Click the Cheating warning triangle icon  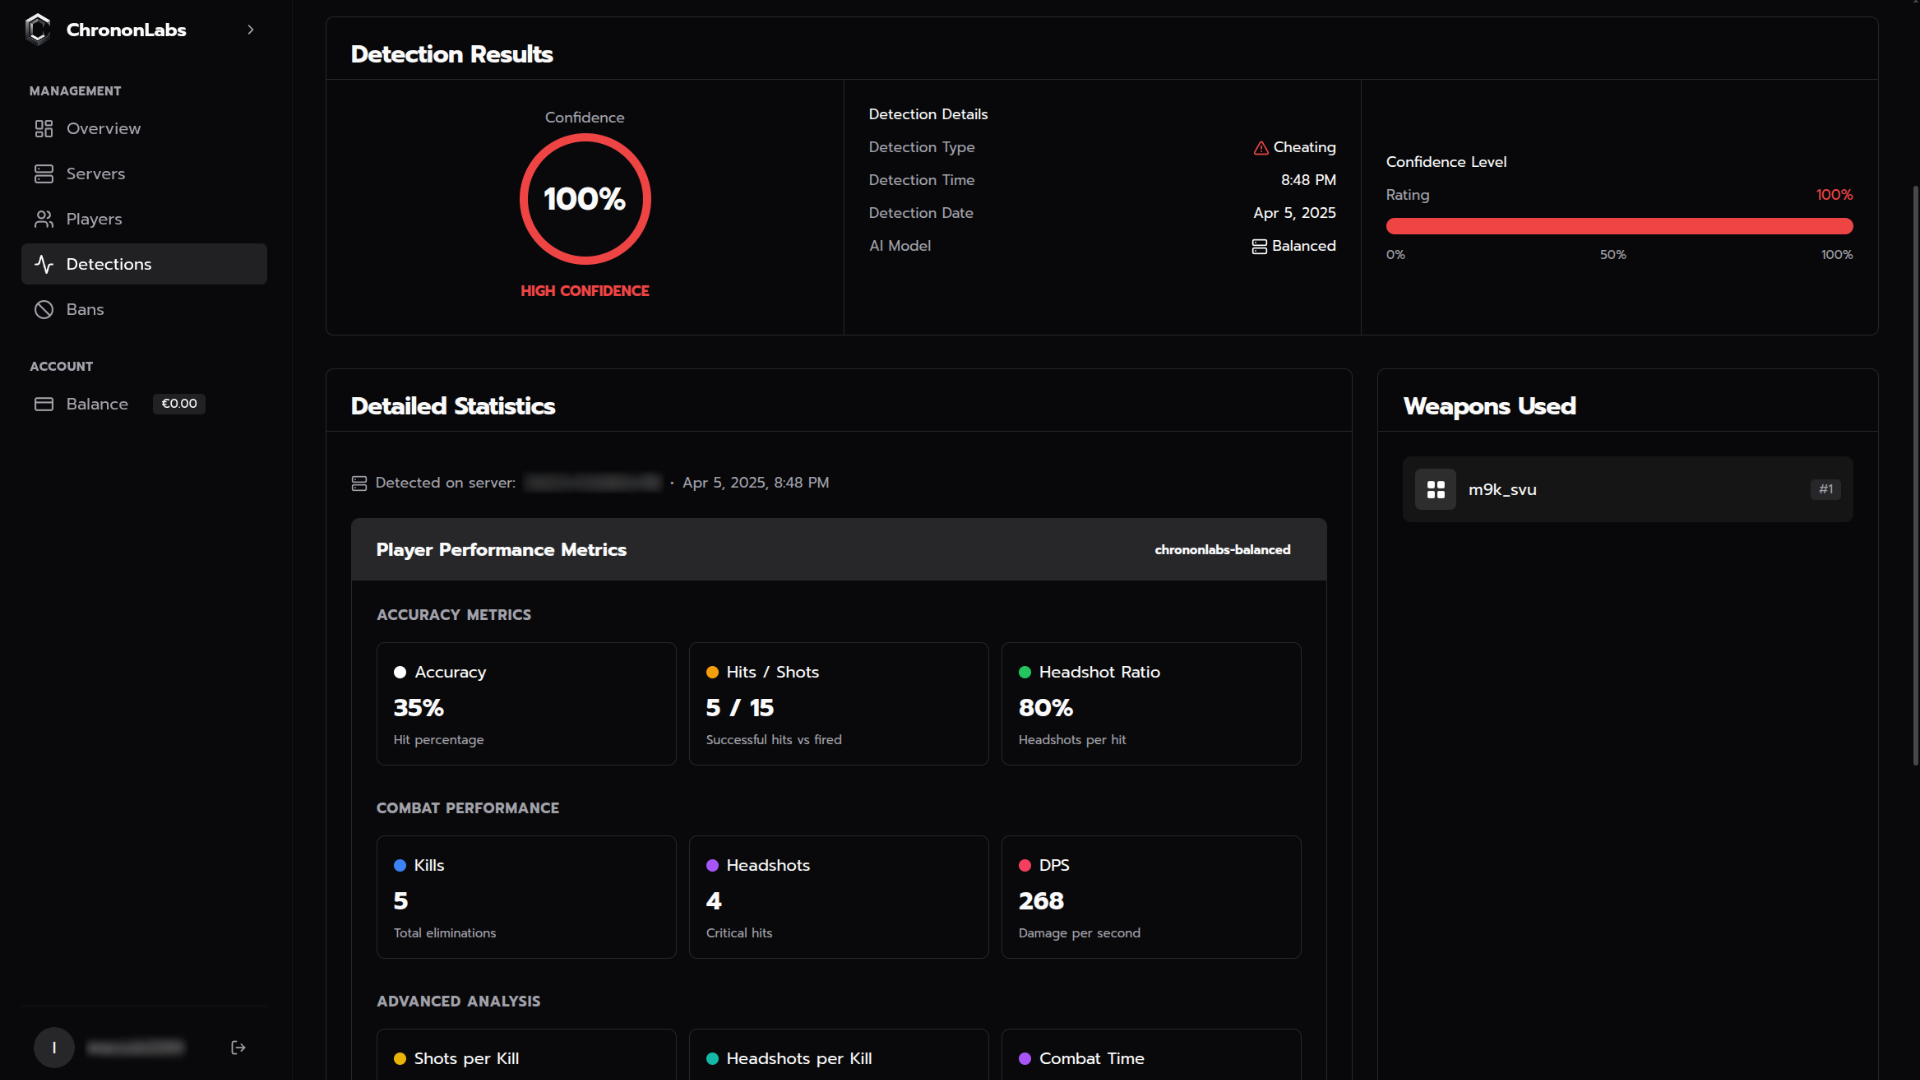[x=1261, y=147]
